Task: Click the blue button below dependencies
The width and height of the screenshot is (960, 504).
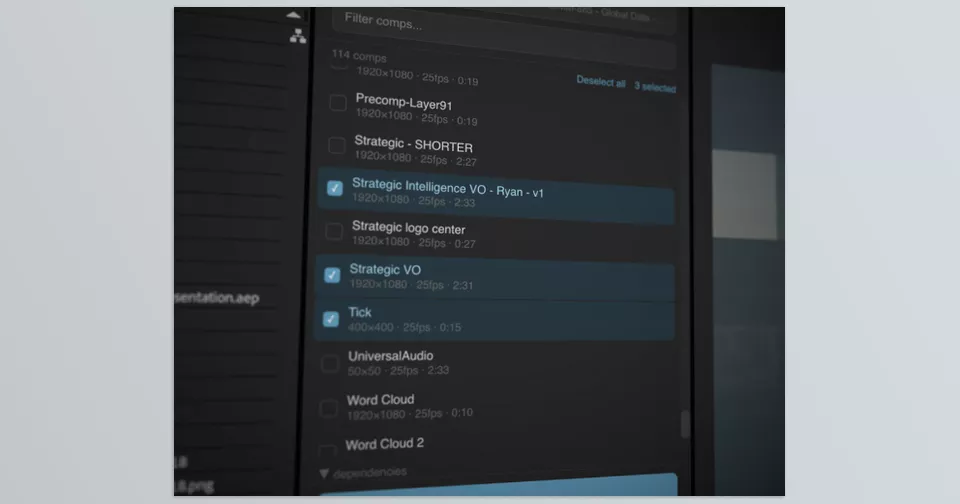Action: click(x=499, y=484)
